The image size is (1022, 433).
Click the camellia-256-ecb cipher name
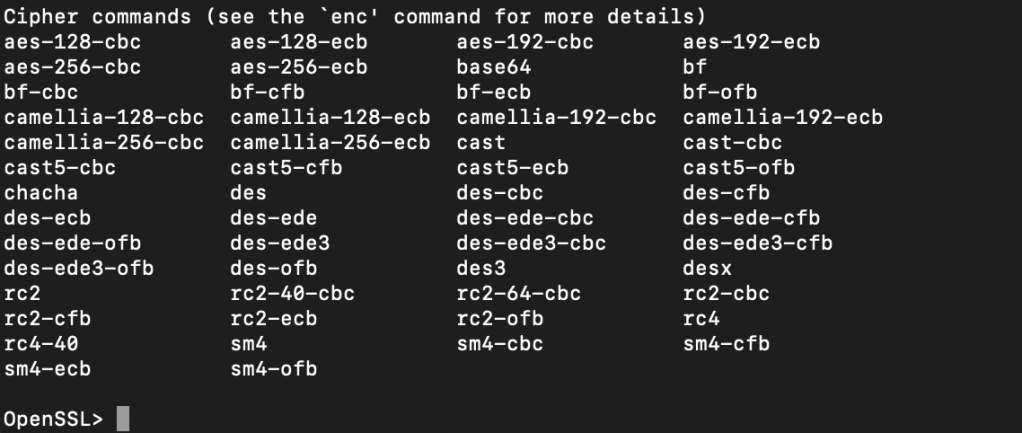(x=330, y=143)
